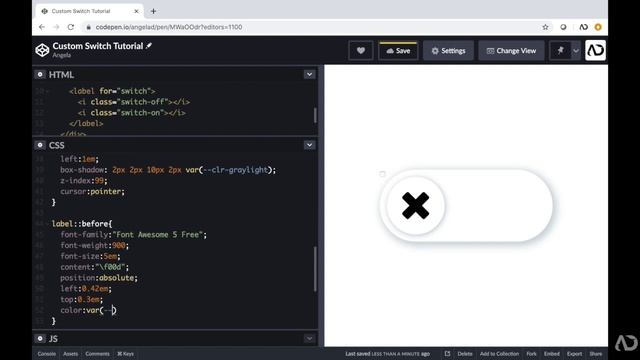
Task: Click 'color:var(--' line in CSS
Action: click(x=88, y=310)
